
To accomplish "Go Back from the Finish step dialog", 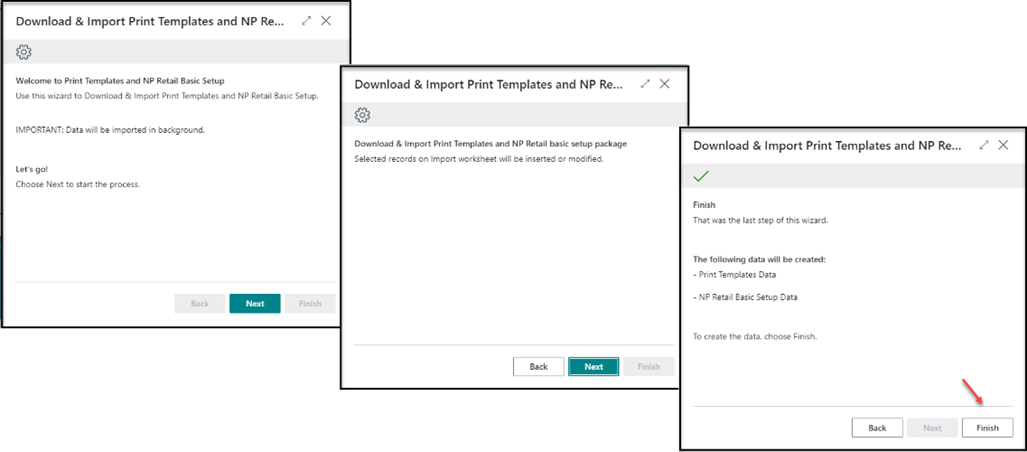I will coord(877,428).
